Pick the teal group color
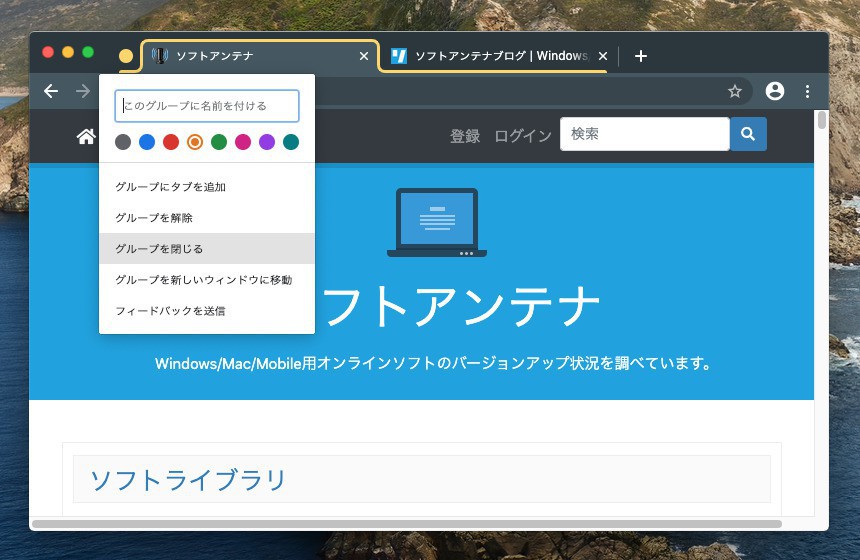Image resolution: width=860 pixels, height=560 pixels. click(x=291, y=142)
